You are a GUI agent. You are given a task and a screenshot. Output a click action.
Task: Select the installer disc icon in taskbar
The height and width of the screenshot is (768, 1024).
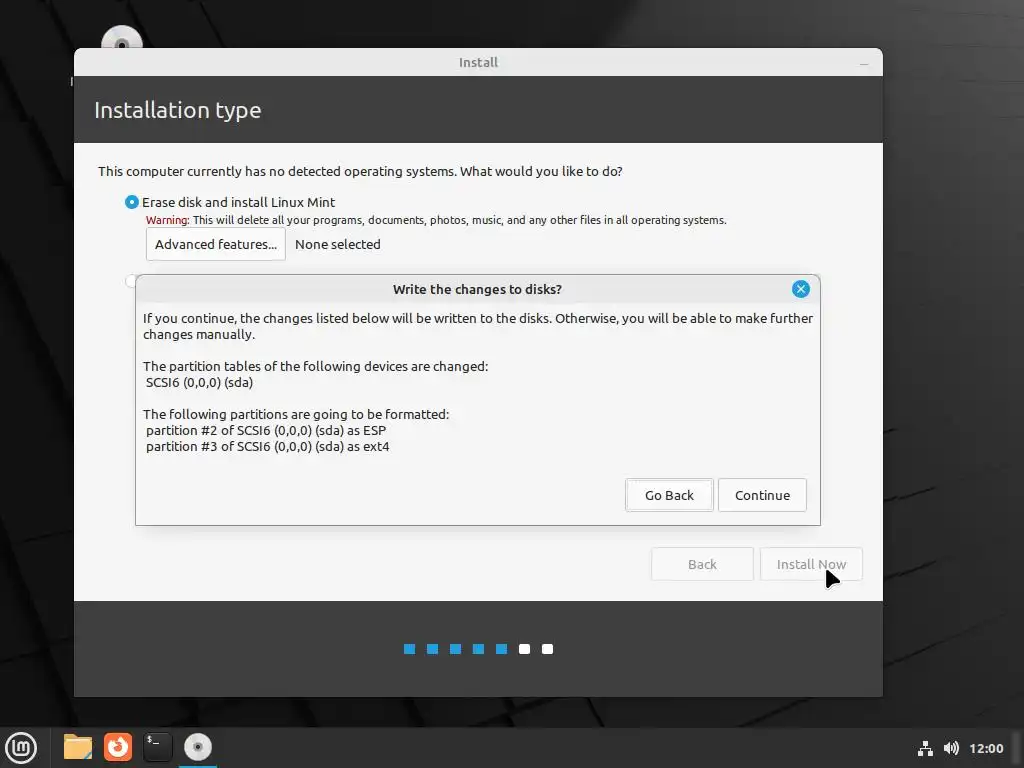[x=198, y=747]
